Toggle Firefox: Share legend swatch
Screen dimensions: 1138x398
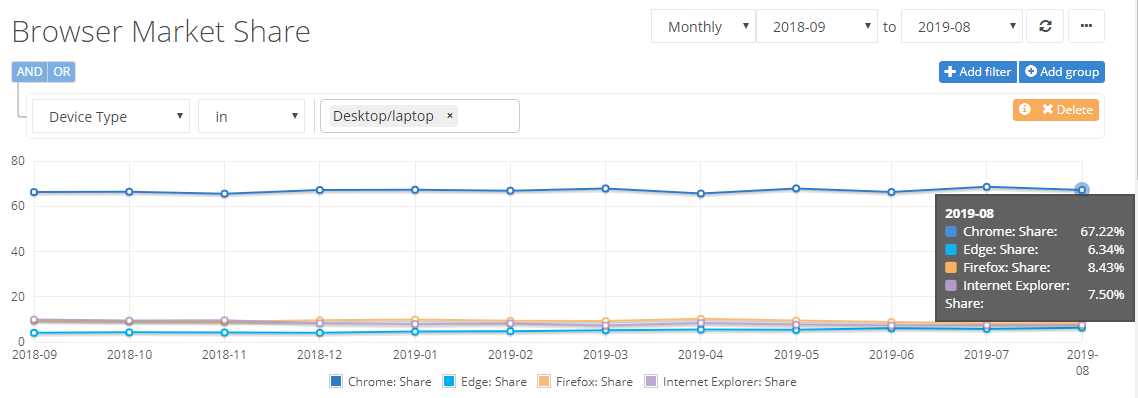(x=544, y=381)
